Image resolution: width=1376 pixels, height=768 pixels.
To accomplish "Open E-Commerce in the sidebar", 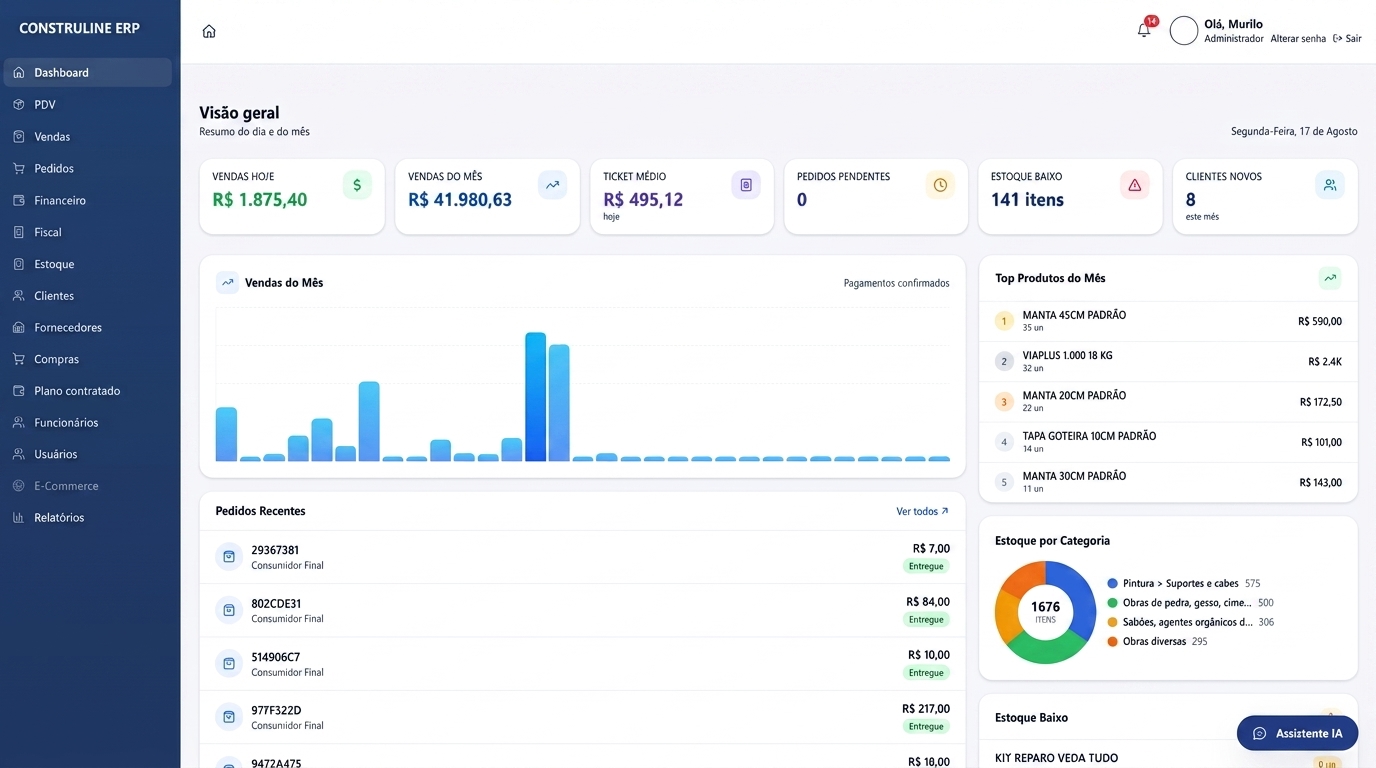I will pos(88,486).
